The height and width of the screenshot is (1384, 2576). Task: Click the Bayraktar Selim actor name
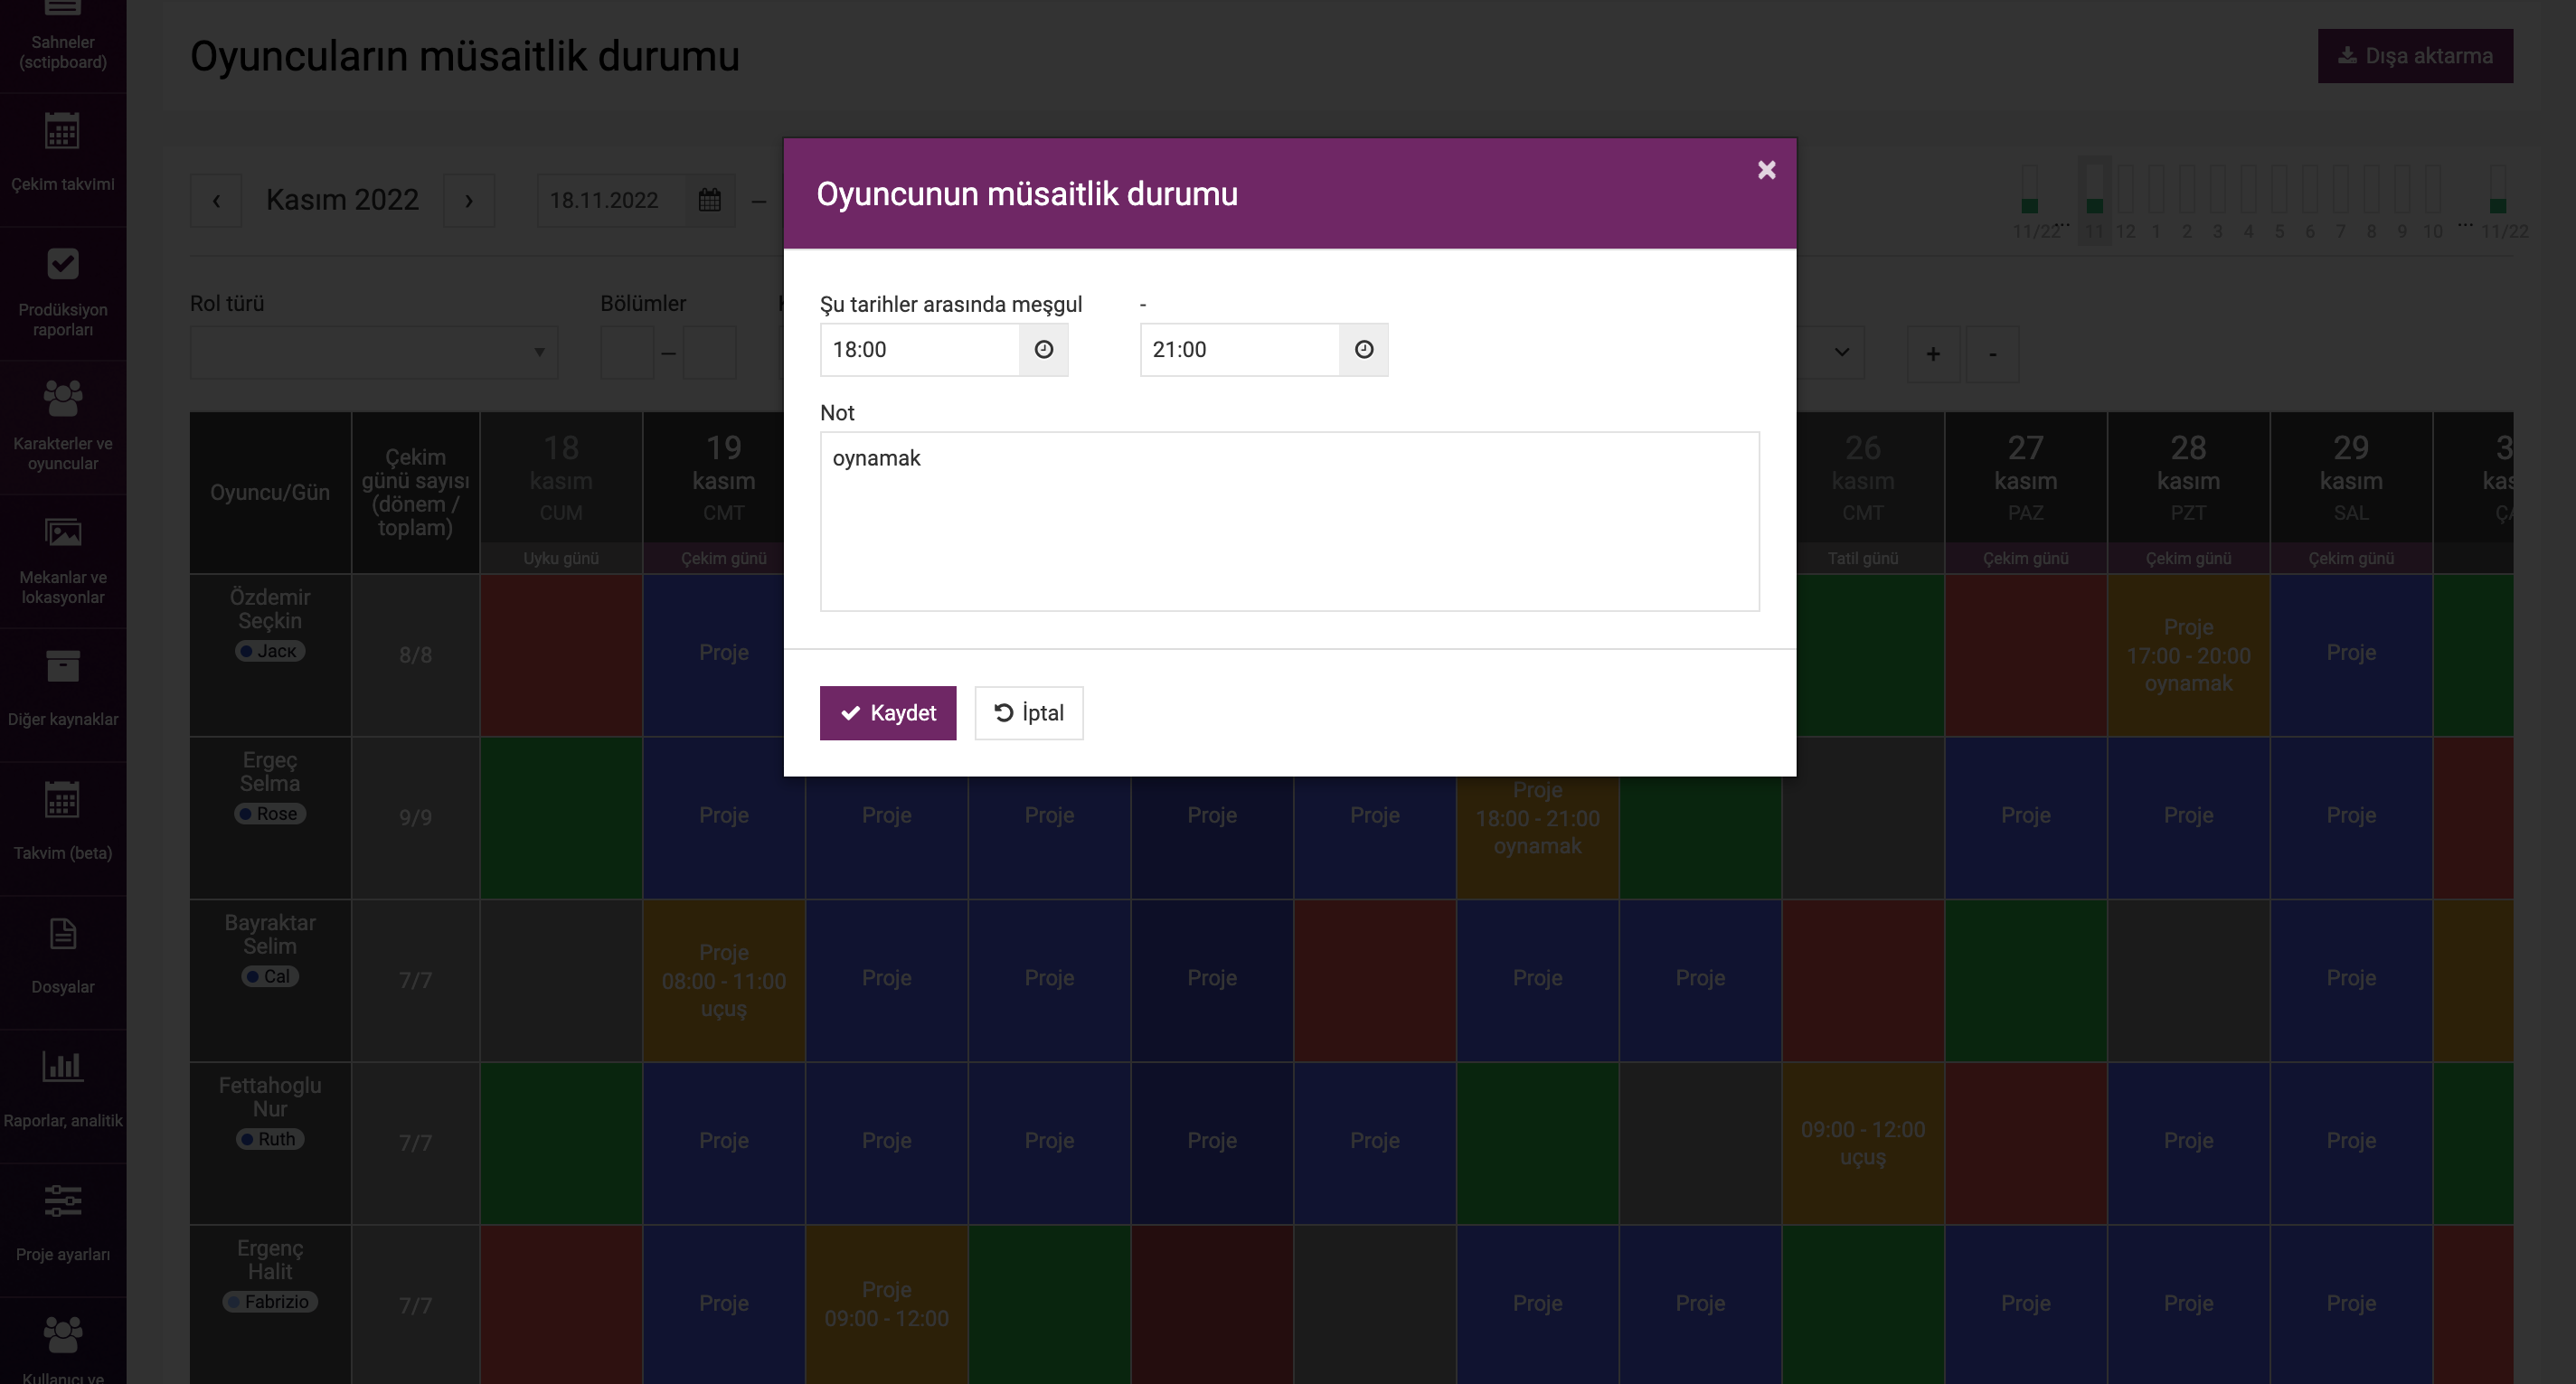[x=270, y=934]
